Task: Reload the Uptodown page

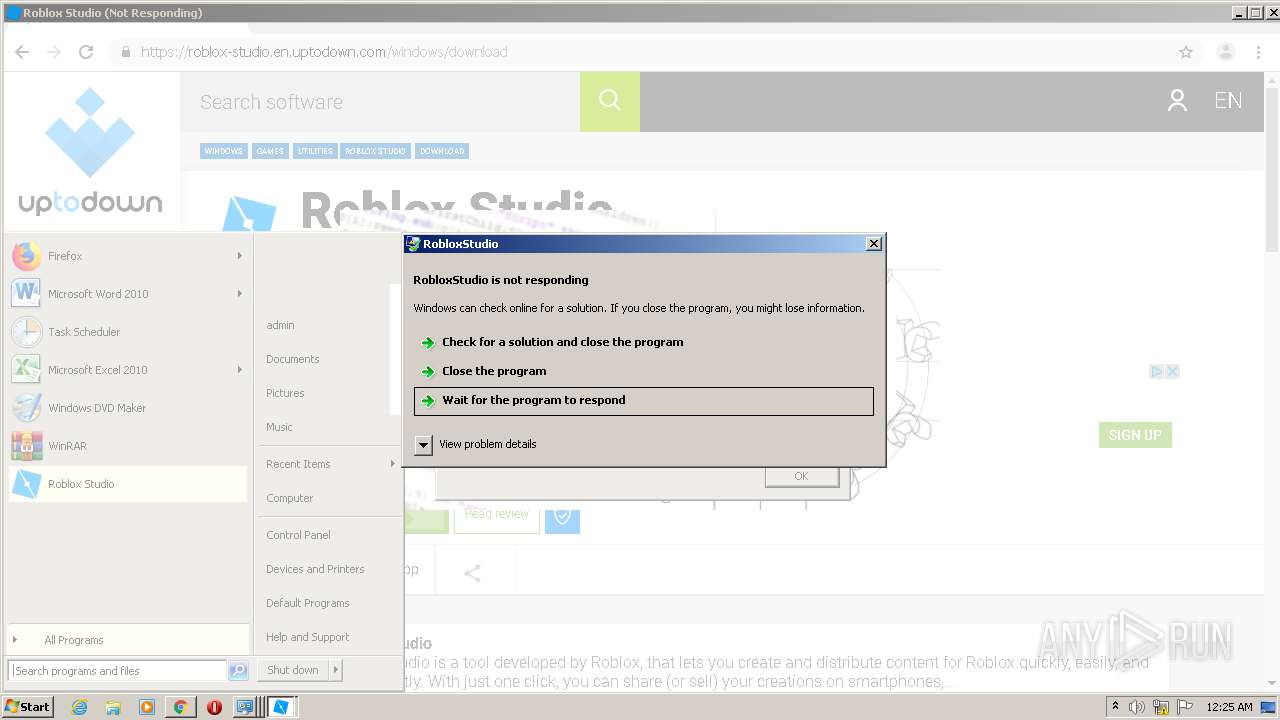Action: pyautogui.click(x=86, y=52)
